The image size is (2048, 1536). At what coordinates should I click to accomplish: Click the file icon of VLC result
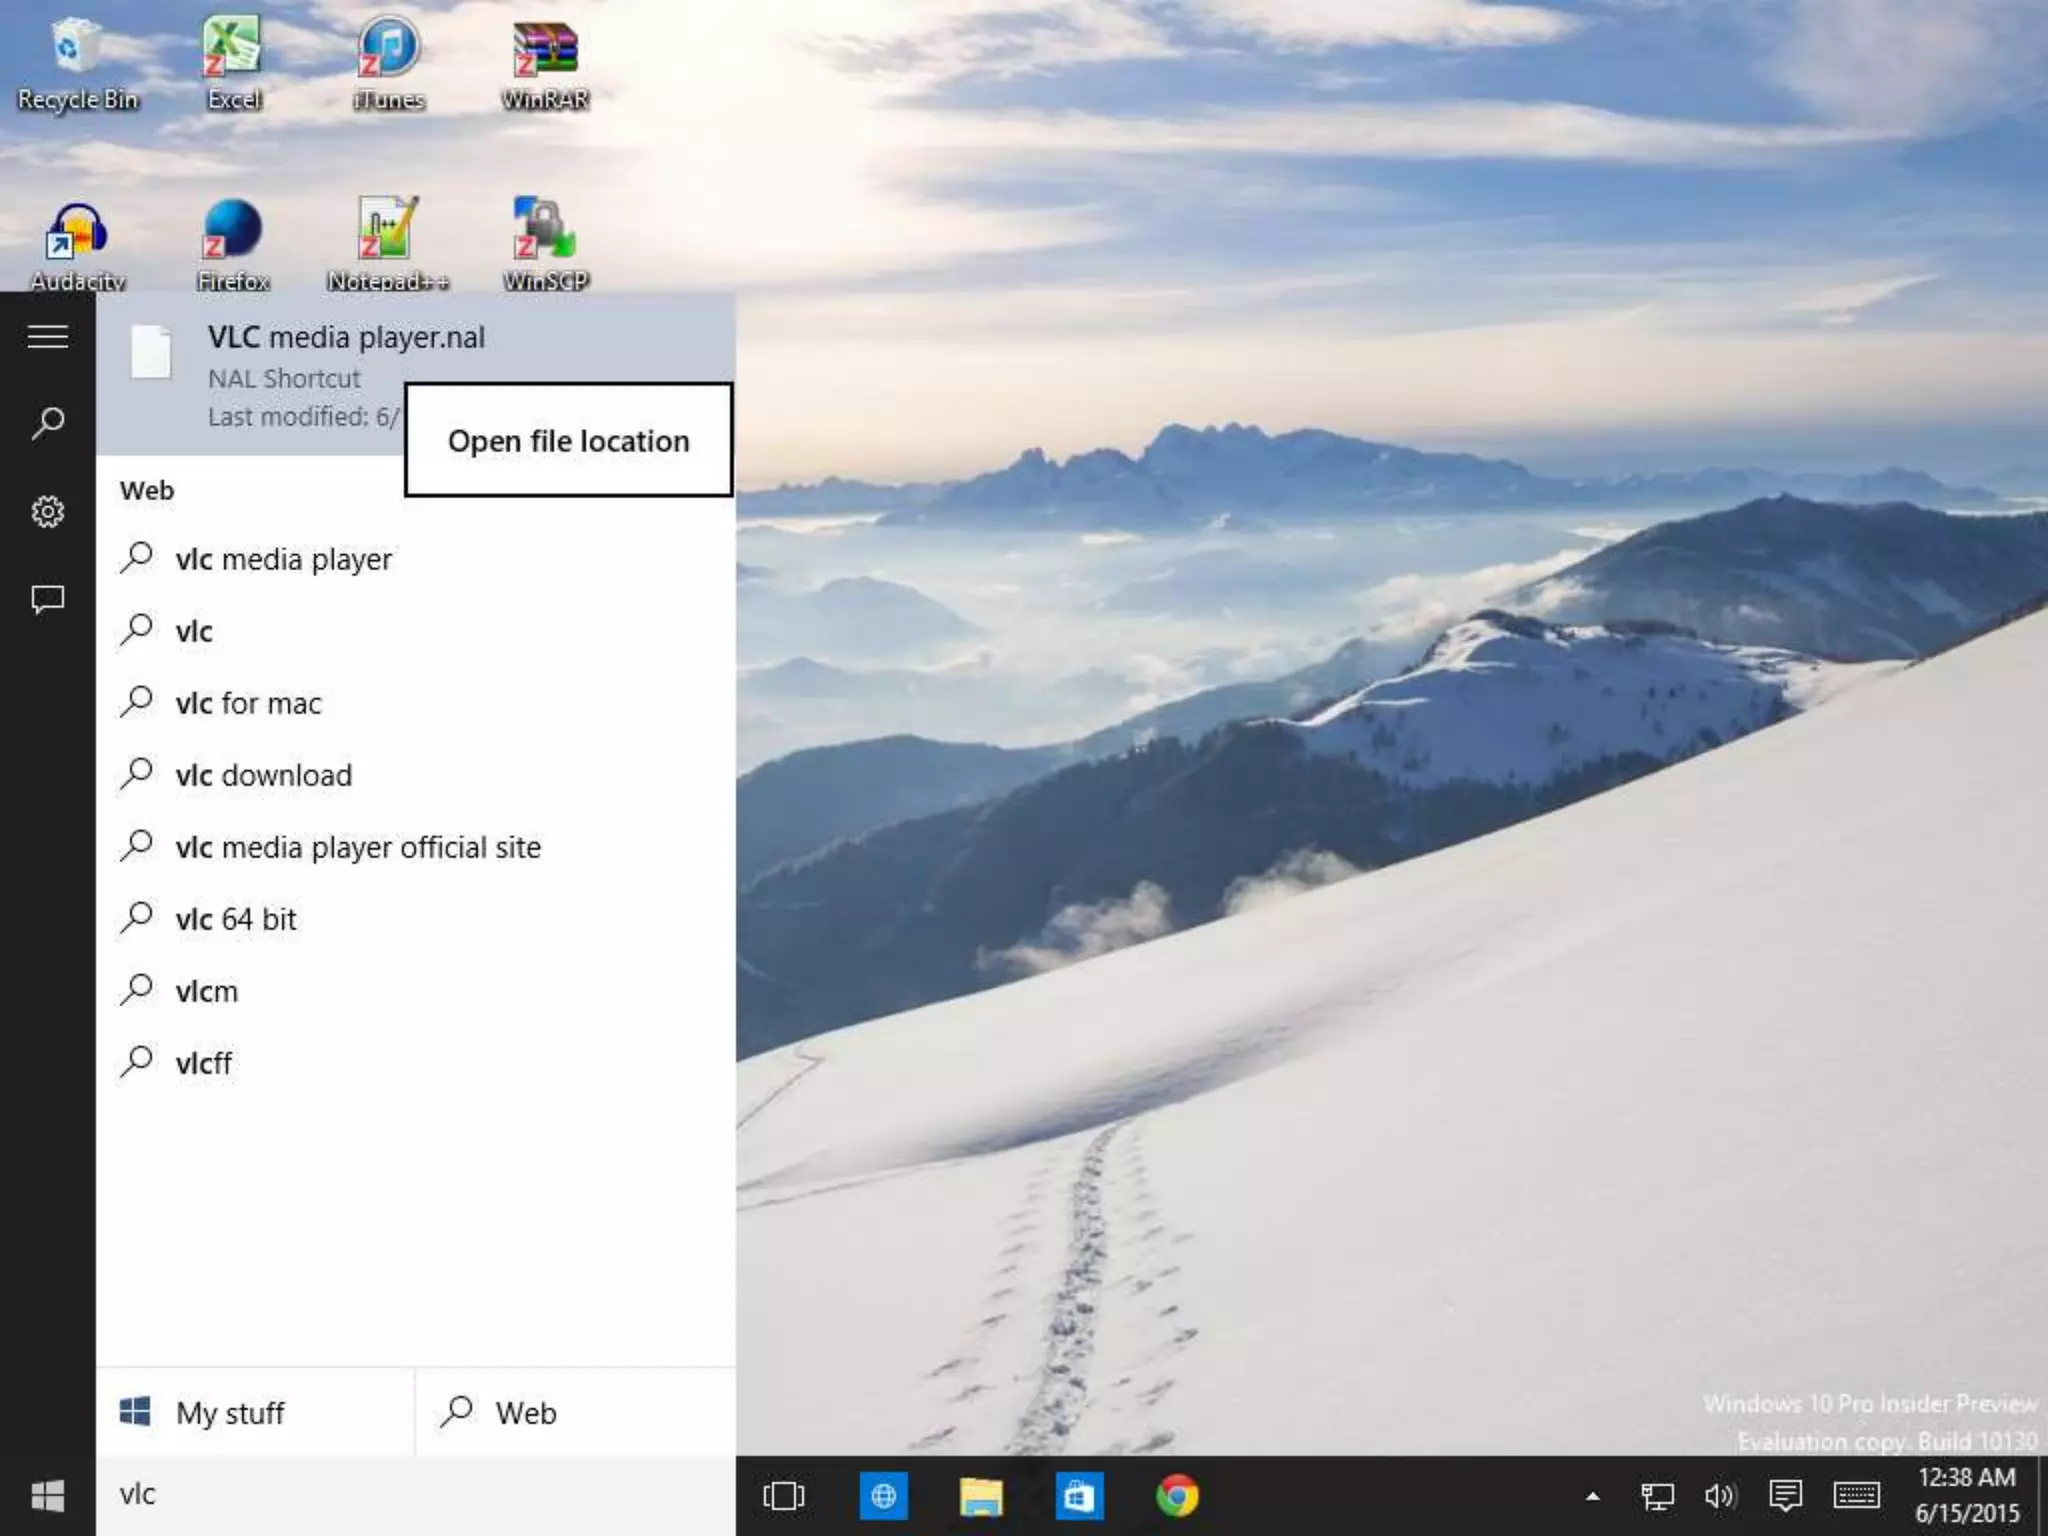(151, 352)
